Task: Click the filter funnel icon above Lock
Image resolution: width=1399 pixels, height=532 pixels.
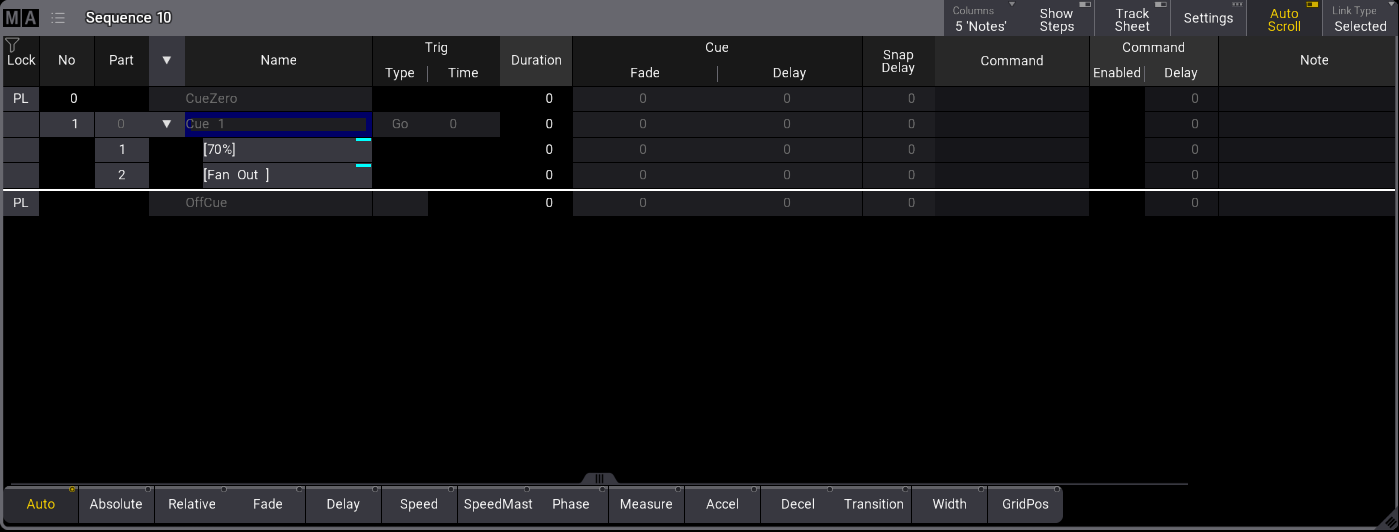Action: click(12, 45)
